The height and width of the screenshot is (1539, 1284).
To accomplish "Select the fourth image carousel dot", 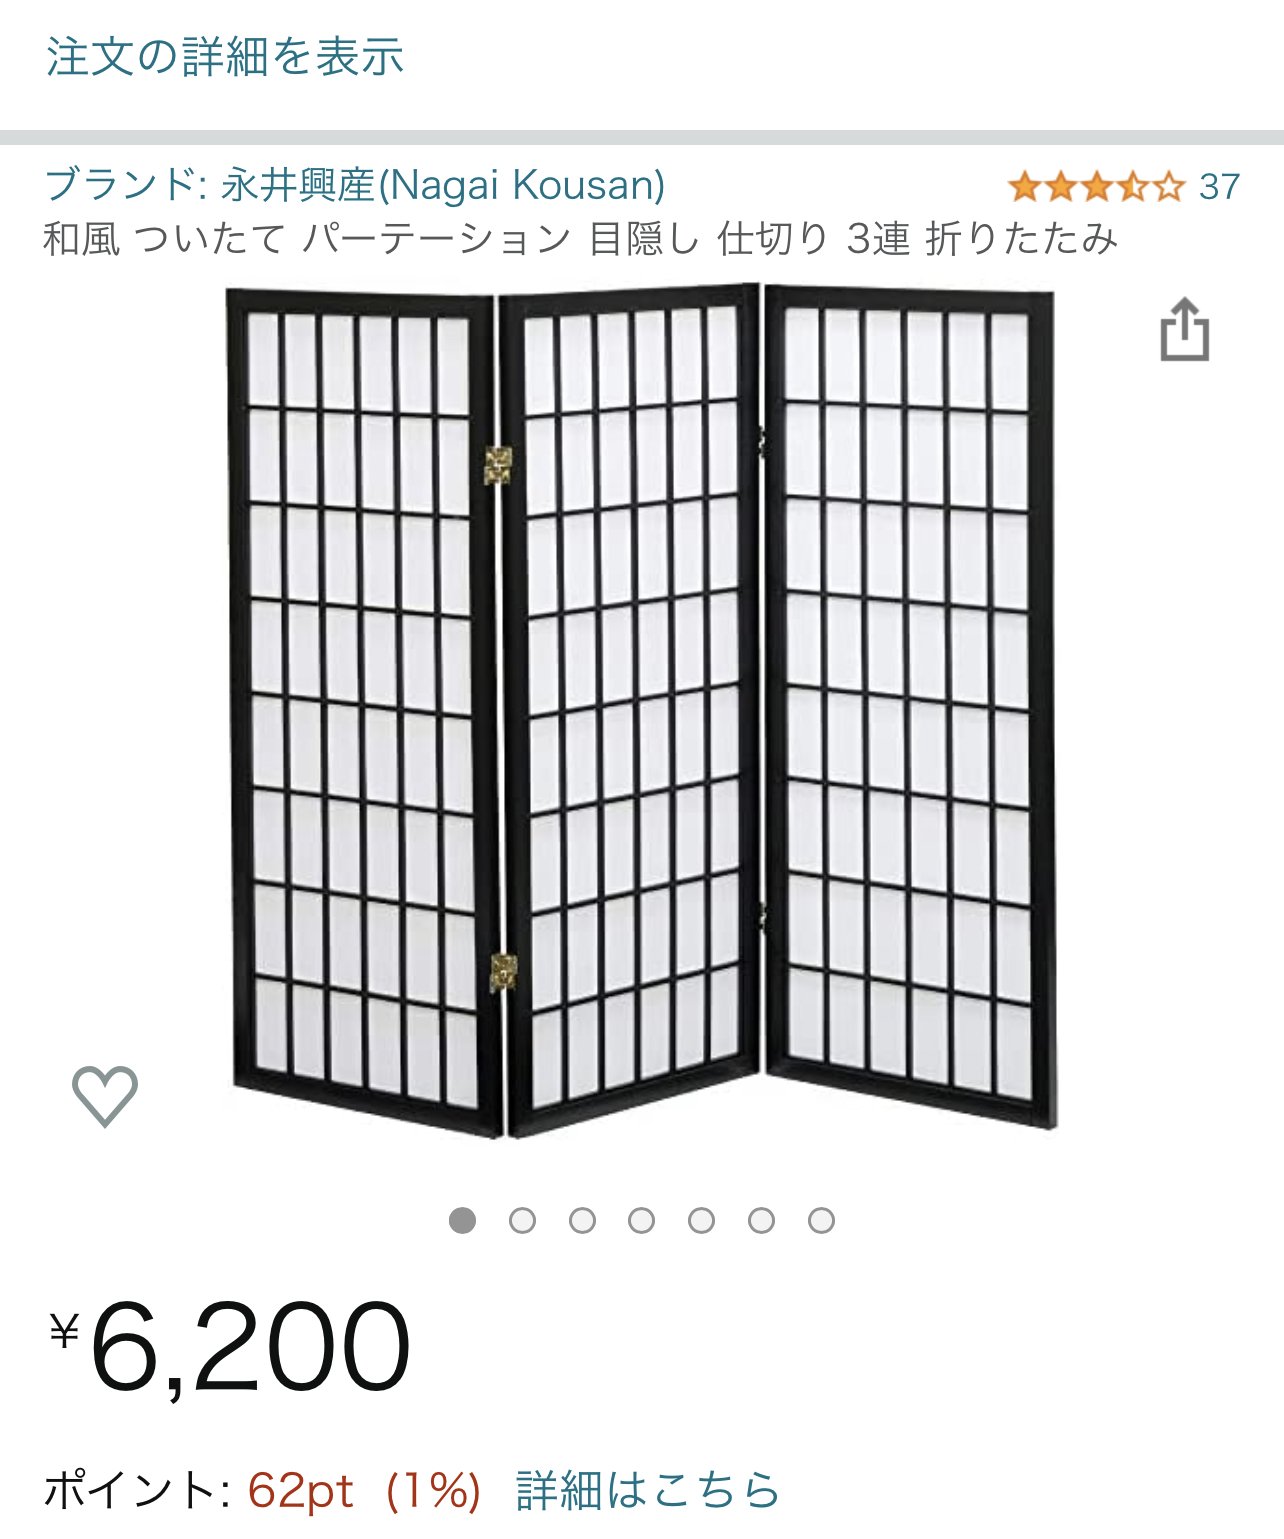I will tap(642, 1220).
